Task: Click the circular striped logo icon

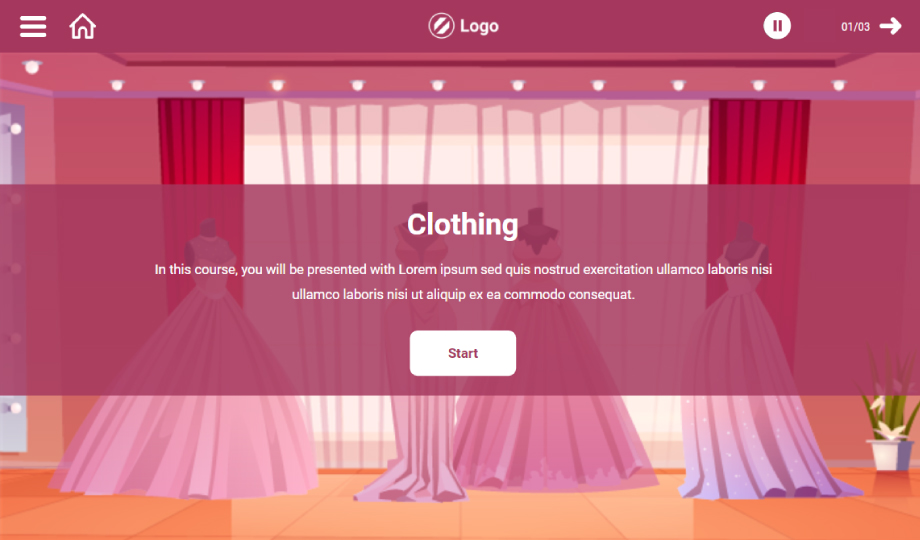Action: [441, 26]
